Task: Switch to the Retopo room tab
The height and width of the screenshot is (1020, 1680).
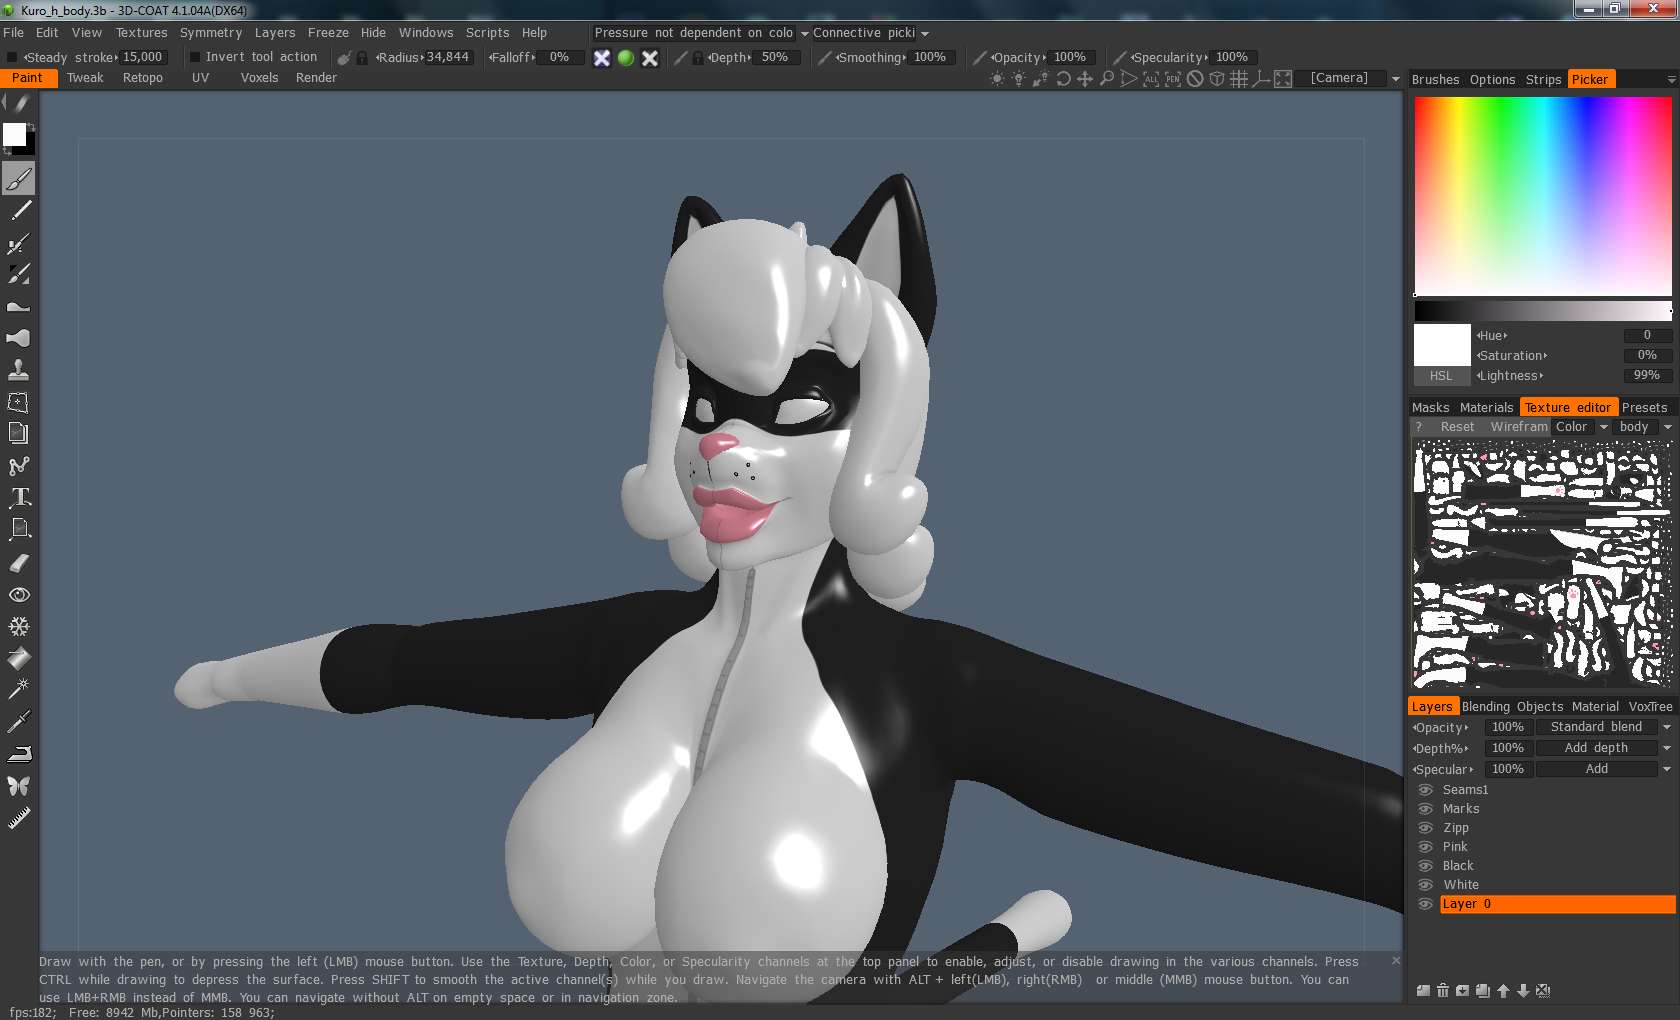Action: (143, 78)
